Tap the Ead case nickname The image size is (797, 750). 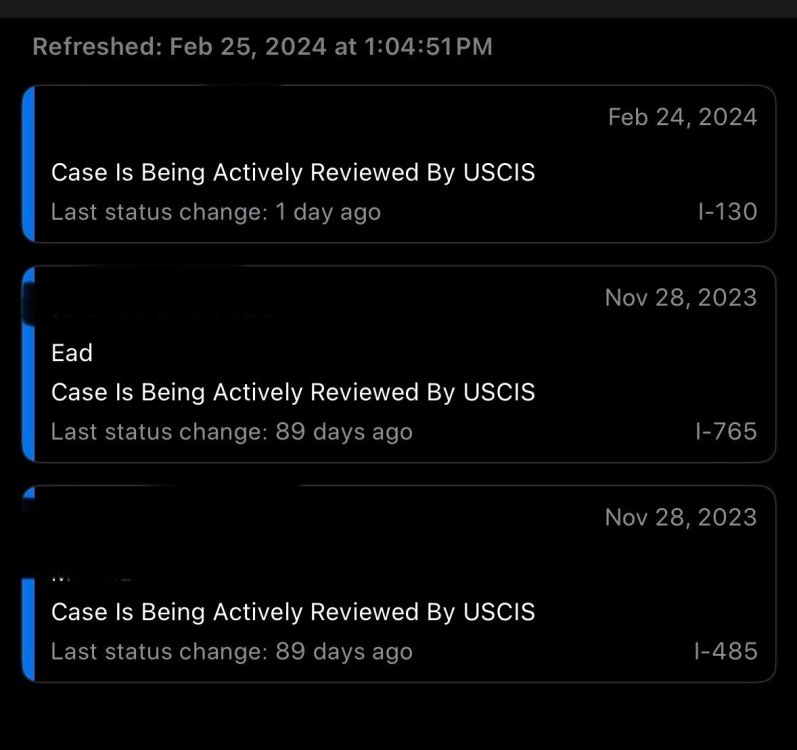72,353
